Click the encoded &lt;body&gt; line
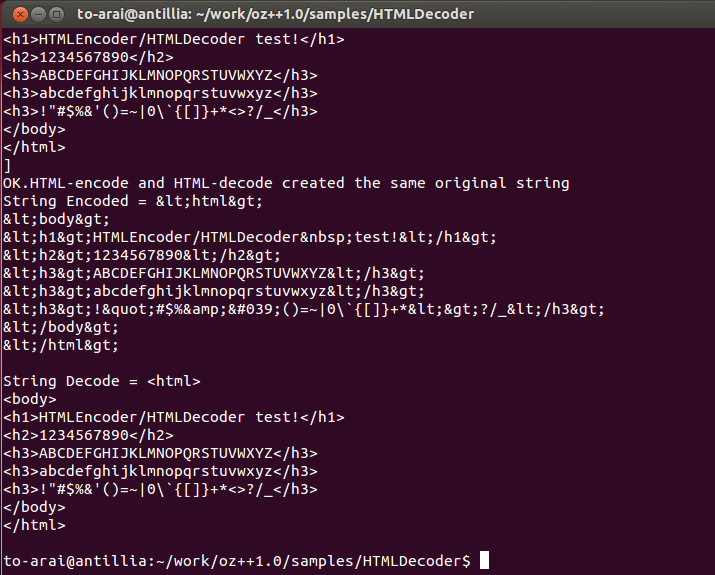This screenshot has width=715, height=575. pos(57,219)
